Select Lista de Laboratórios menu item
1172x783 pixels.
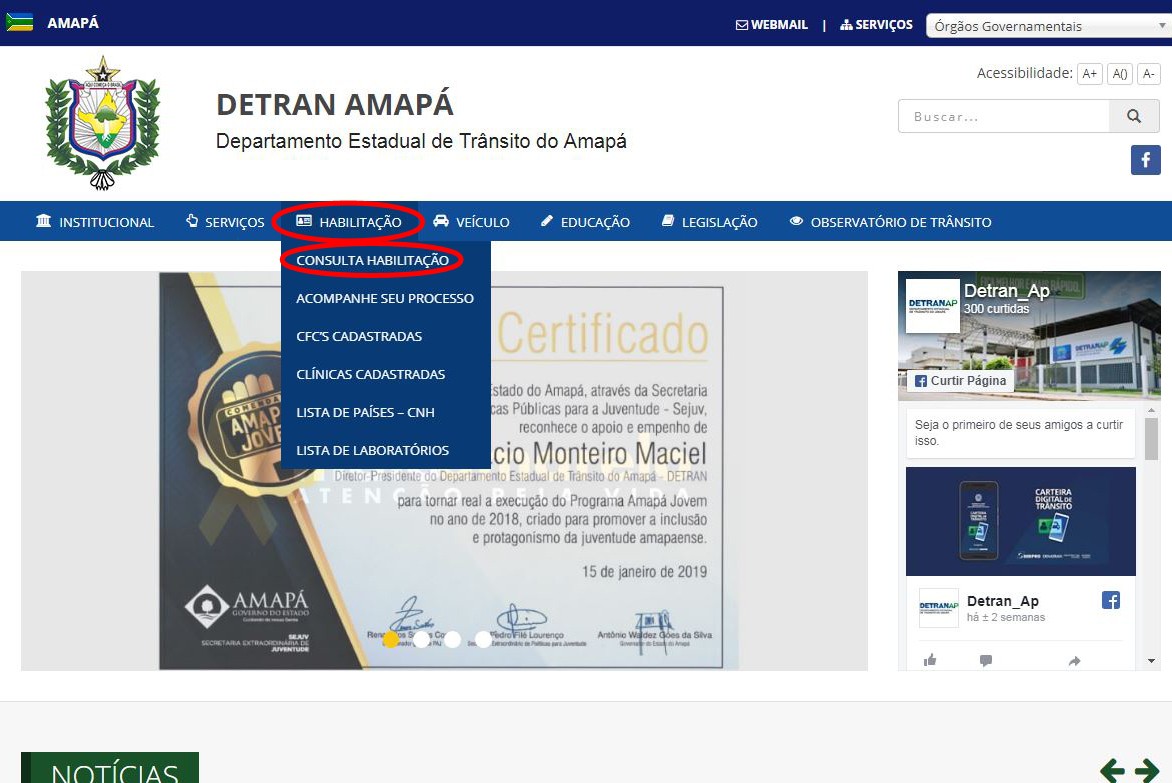[x=372, y=451]
